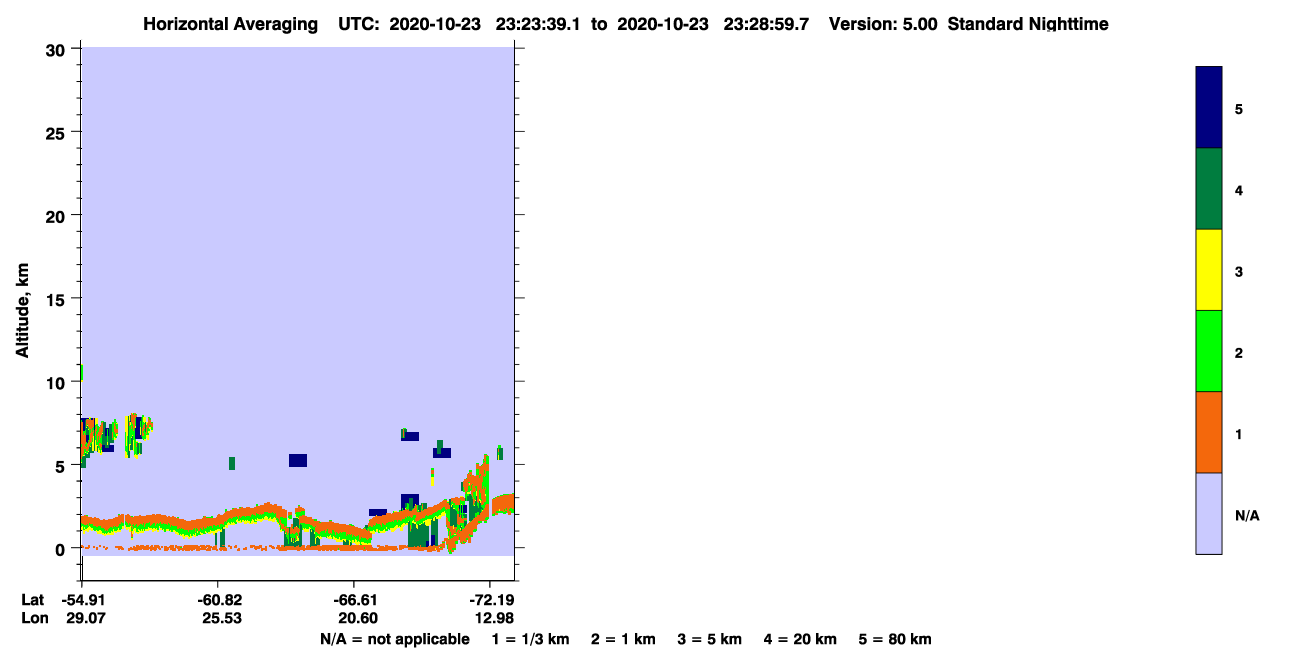
Task: Click the 'Standard Nighttime' text
Action: point(1028,24)
